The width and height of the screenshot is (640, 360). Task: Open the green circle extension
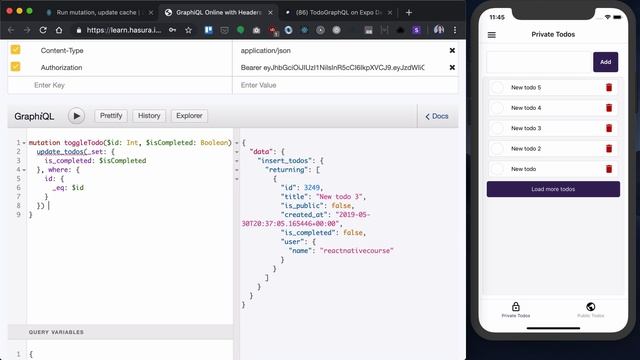coord(240,30)
